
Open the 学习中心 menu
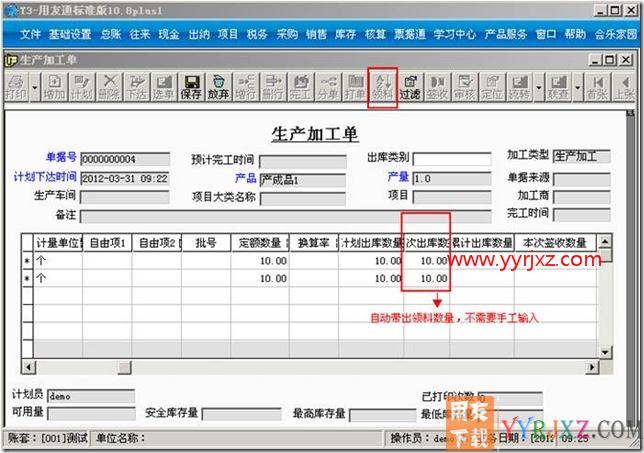455,34
